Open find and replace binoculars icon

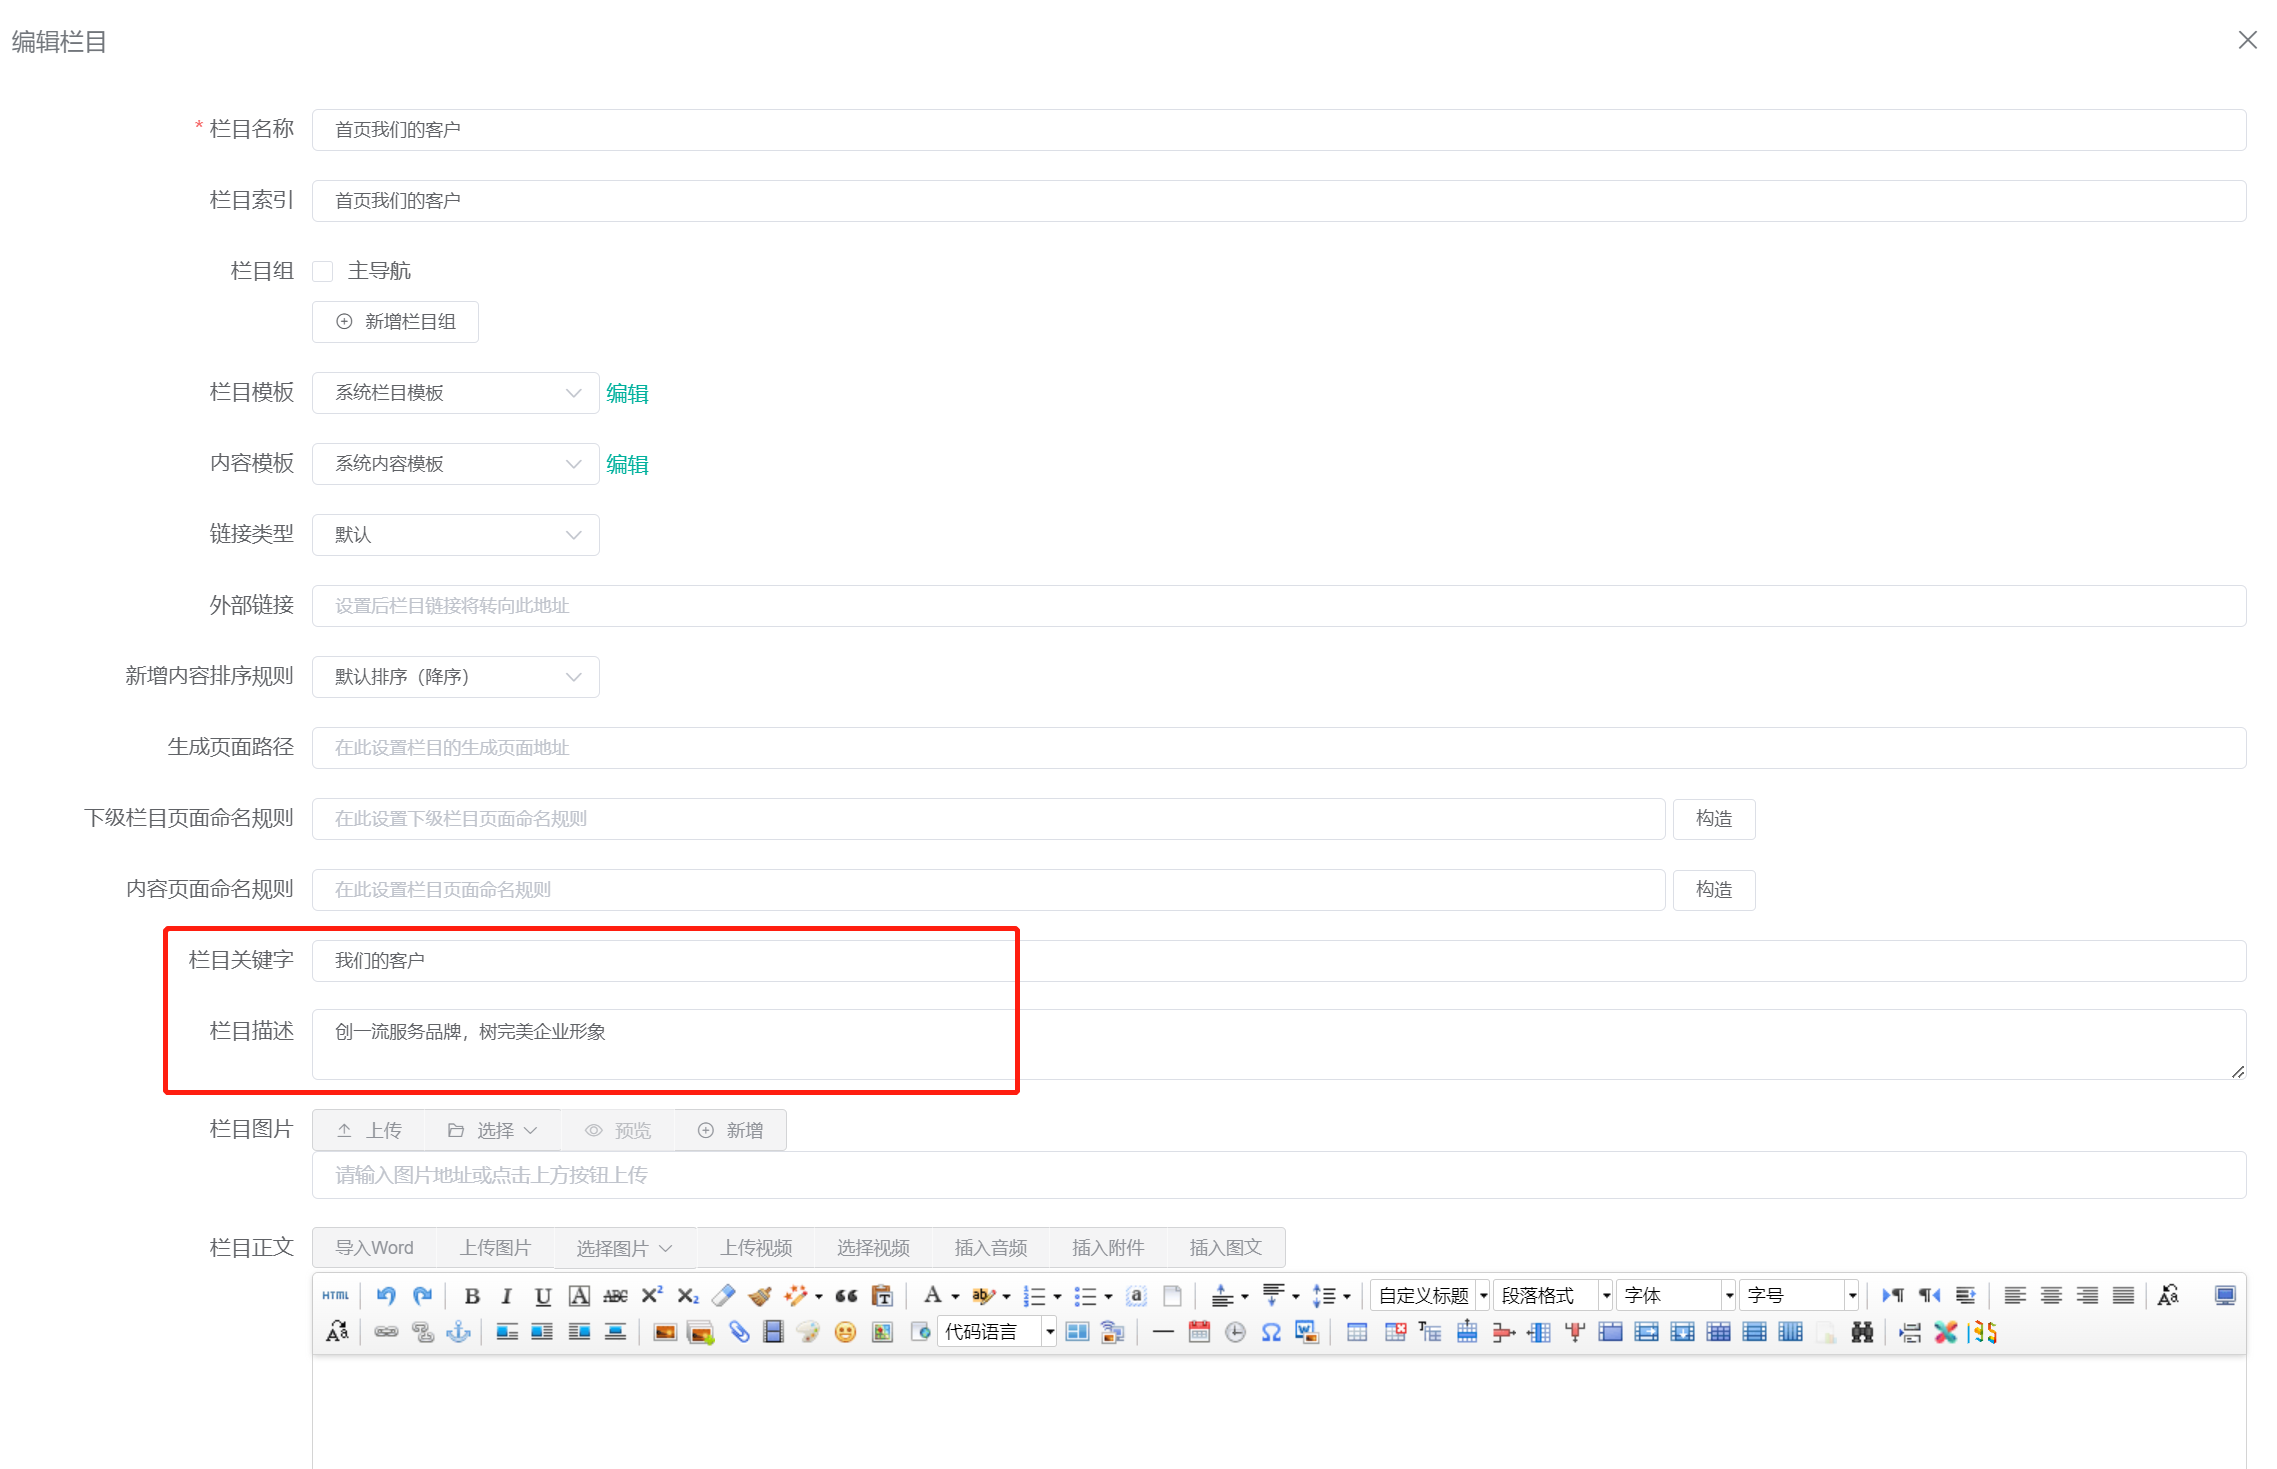pos(1862,1332)
